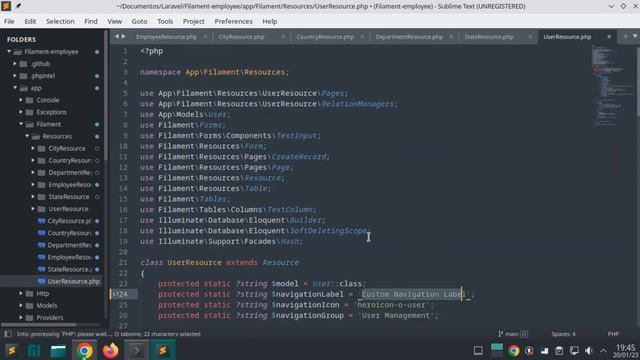Close the StateResource.php tab

point(530,37)
